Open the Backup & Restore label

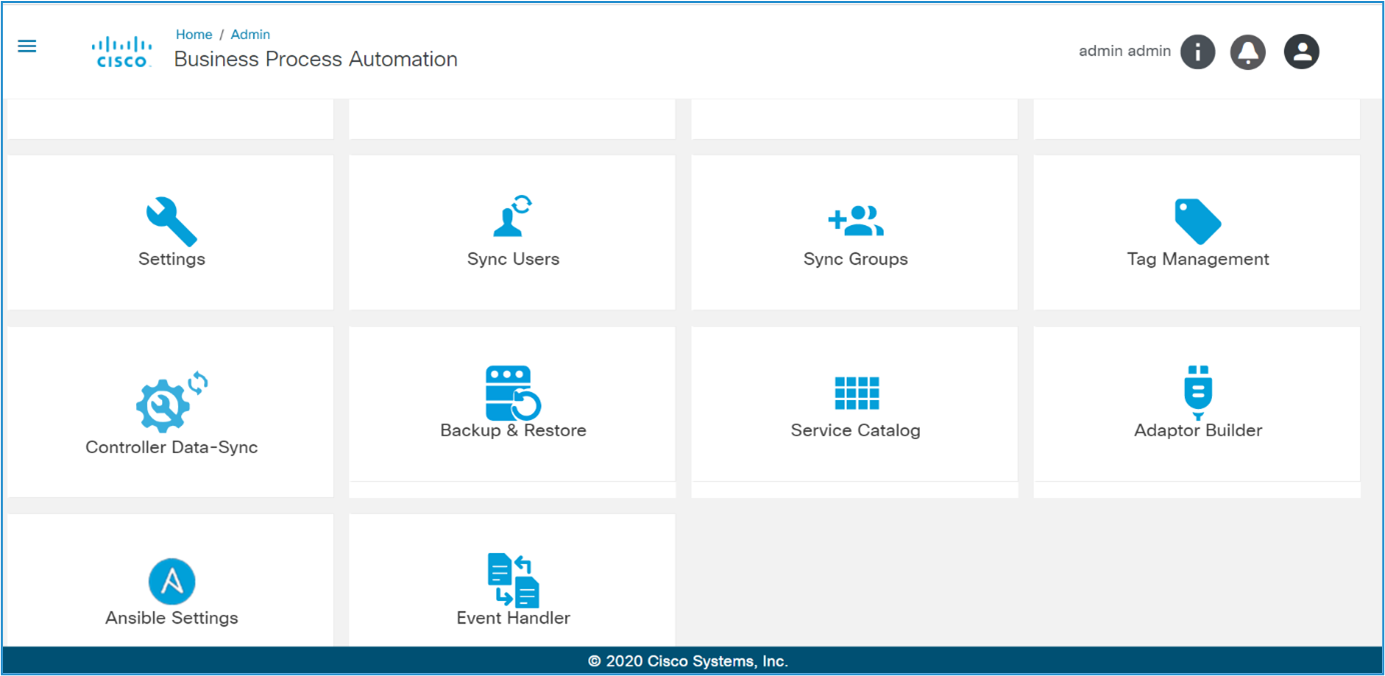pyautogui.click(x=513, y=430)
